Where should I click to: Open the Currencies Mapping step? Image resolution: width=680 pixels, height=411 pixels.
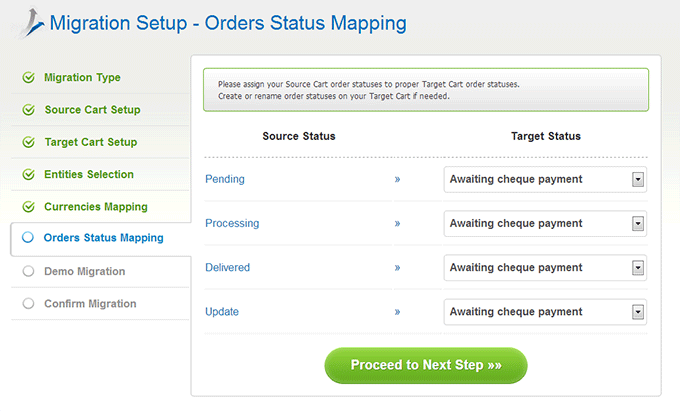[96, 207]
